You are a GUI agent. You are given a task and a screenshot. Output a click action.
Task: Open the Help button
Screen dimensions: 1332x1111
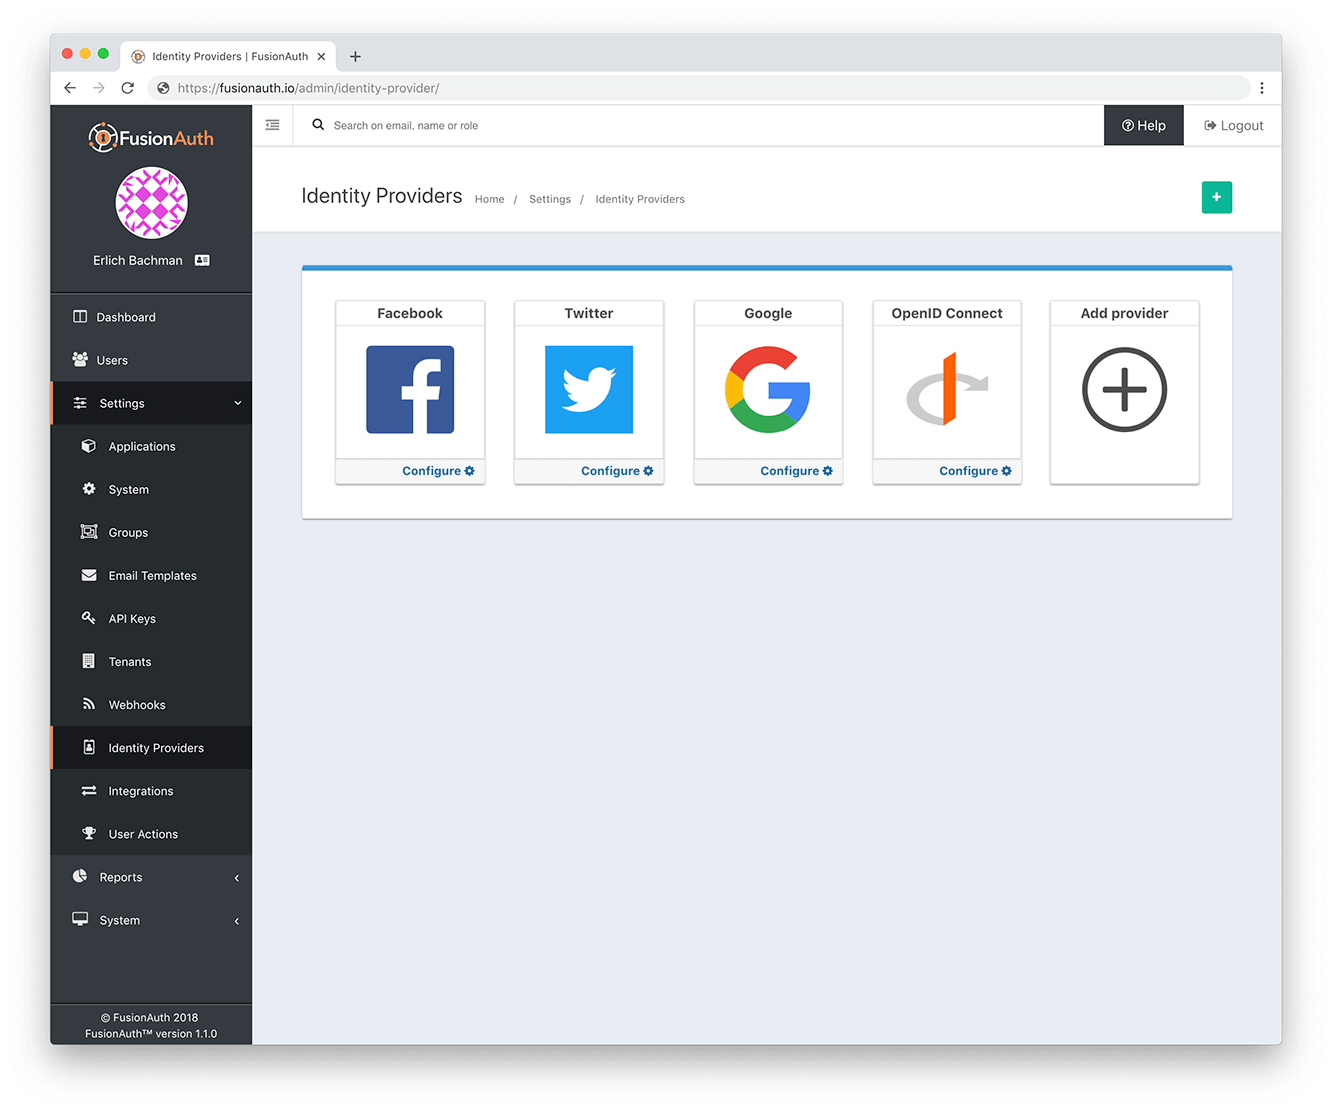tap(1143, 125)
